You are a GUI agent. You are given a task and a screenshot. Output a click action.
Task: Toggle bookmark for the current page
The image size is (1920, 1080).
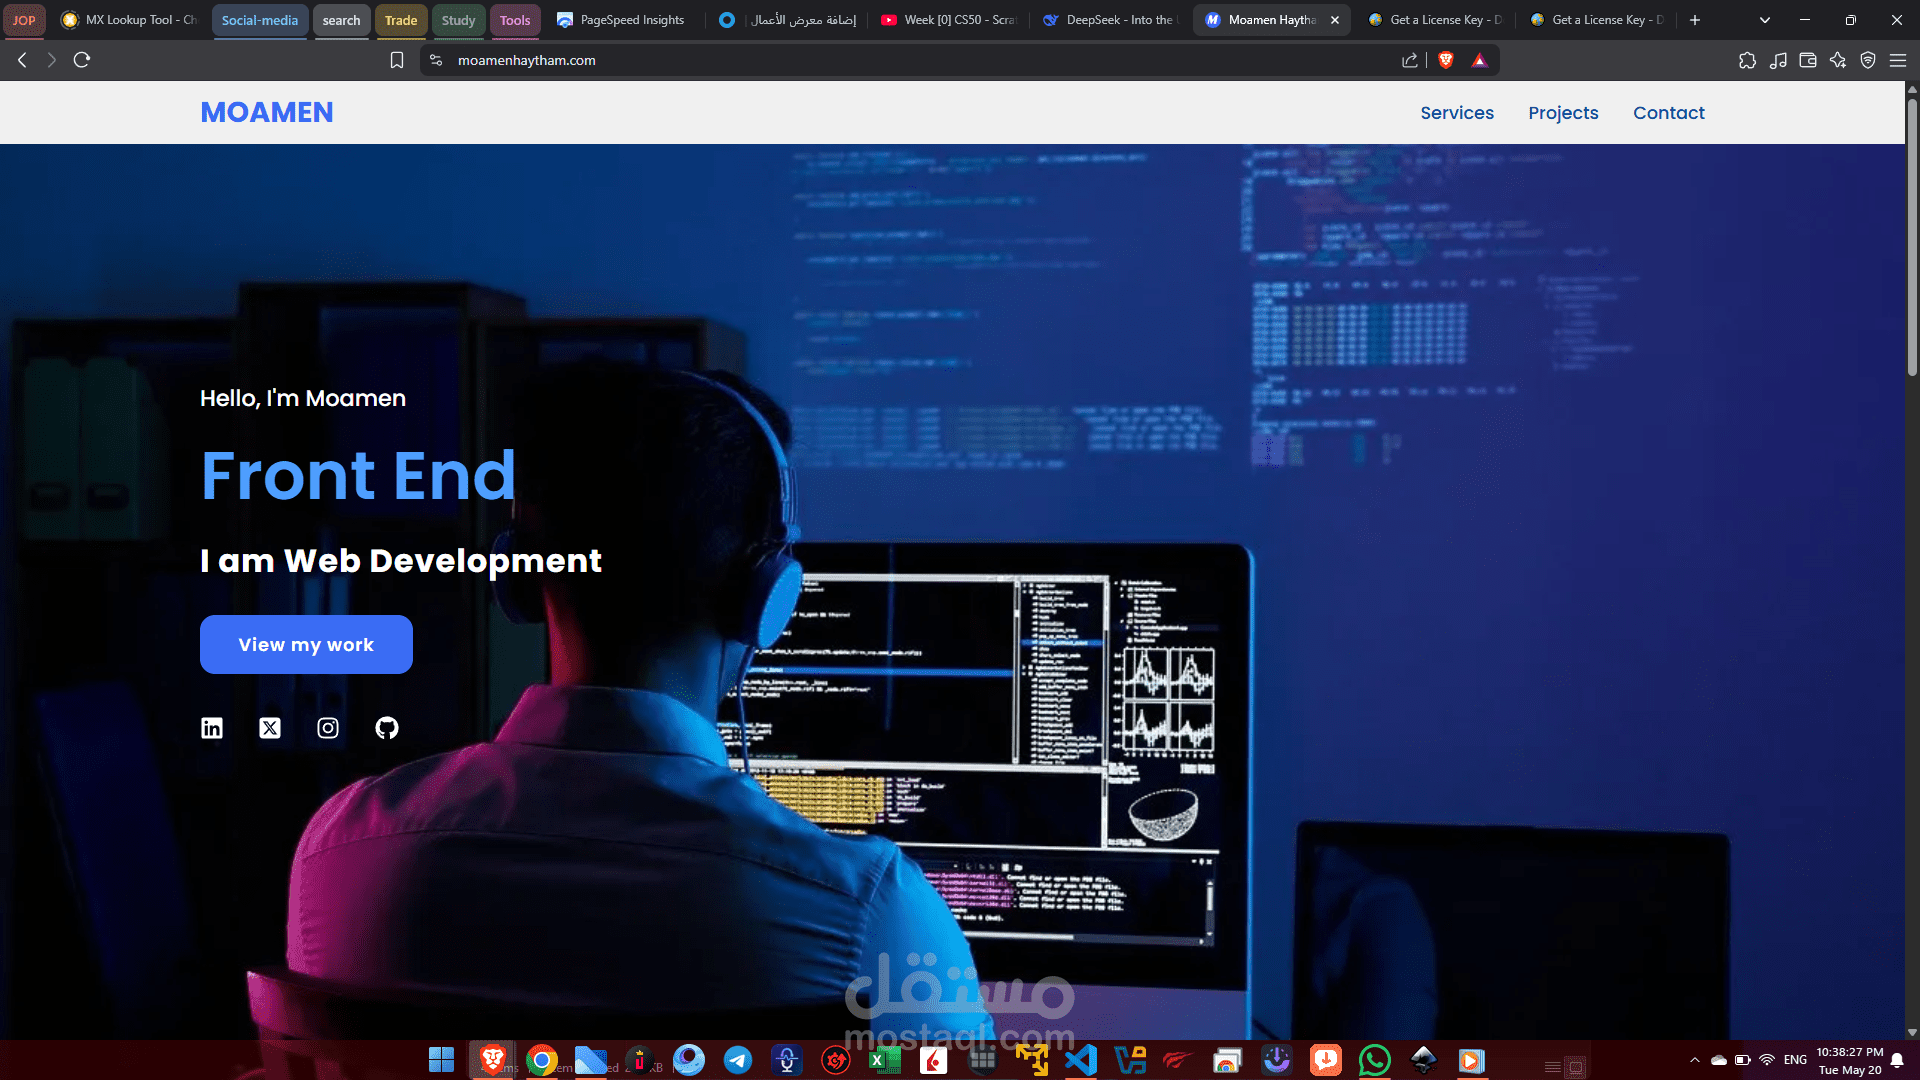point(396,60)
